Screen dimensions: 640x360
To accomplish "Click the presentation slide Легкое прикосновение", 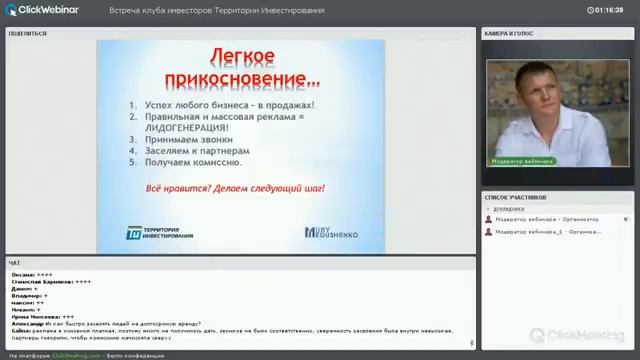I will tap(240, 146).
